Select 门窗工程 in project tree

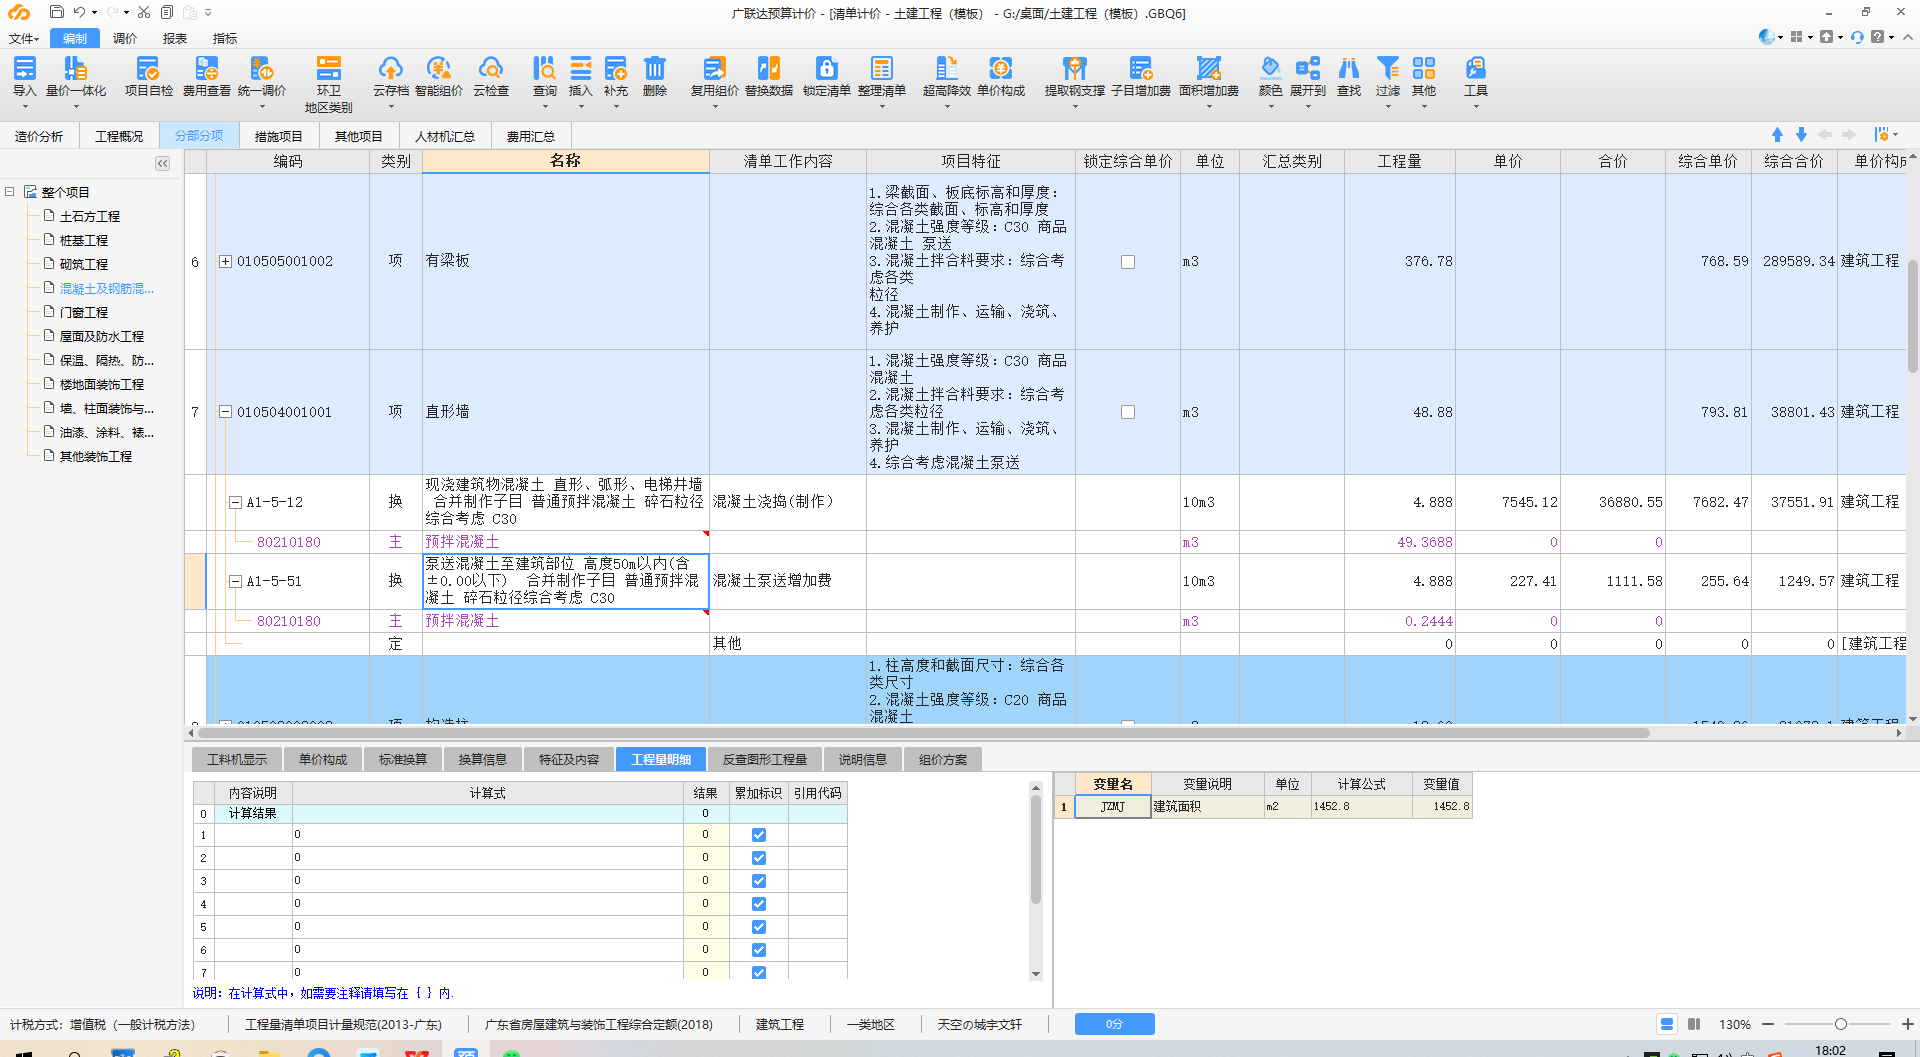(83, 312)
